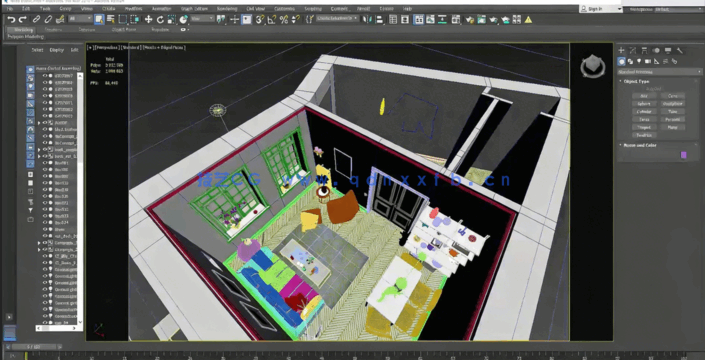Open the Tools menu
Viewport: 705px width, 360px height.
pyautogui.click(x=45, y=9)
